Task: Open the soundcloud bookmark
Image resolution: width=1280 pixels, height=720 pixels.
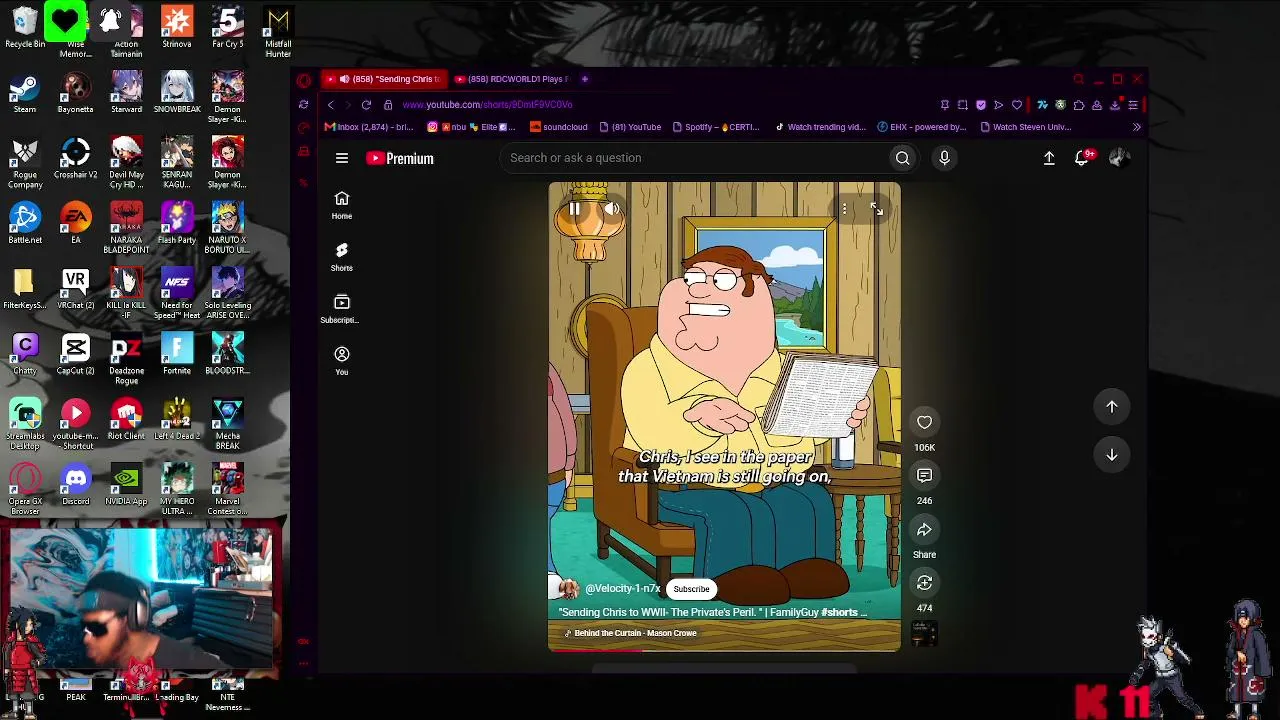Action: click(559, 127)
